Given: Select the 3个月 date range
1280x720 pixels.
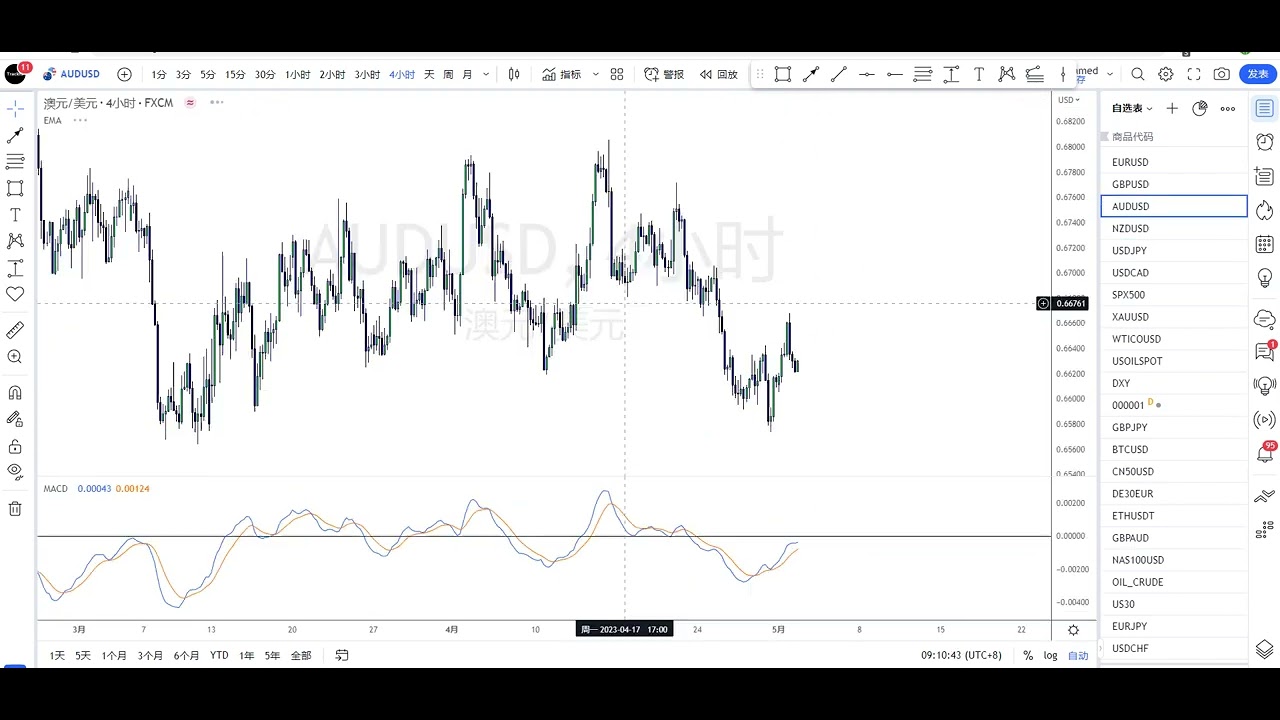Looking at the screenshot, I should click(150, 656).
